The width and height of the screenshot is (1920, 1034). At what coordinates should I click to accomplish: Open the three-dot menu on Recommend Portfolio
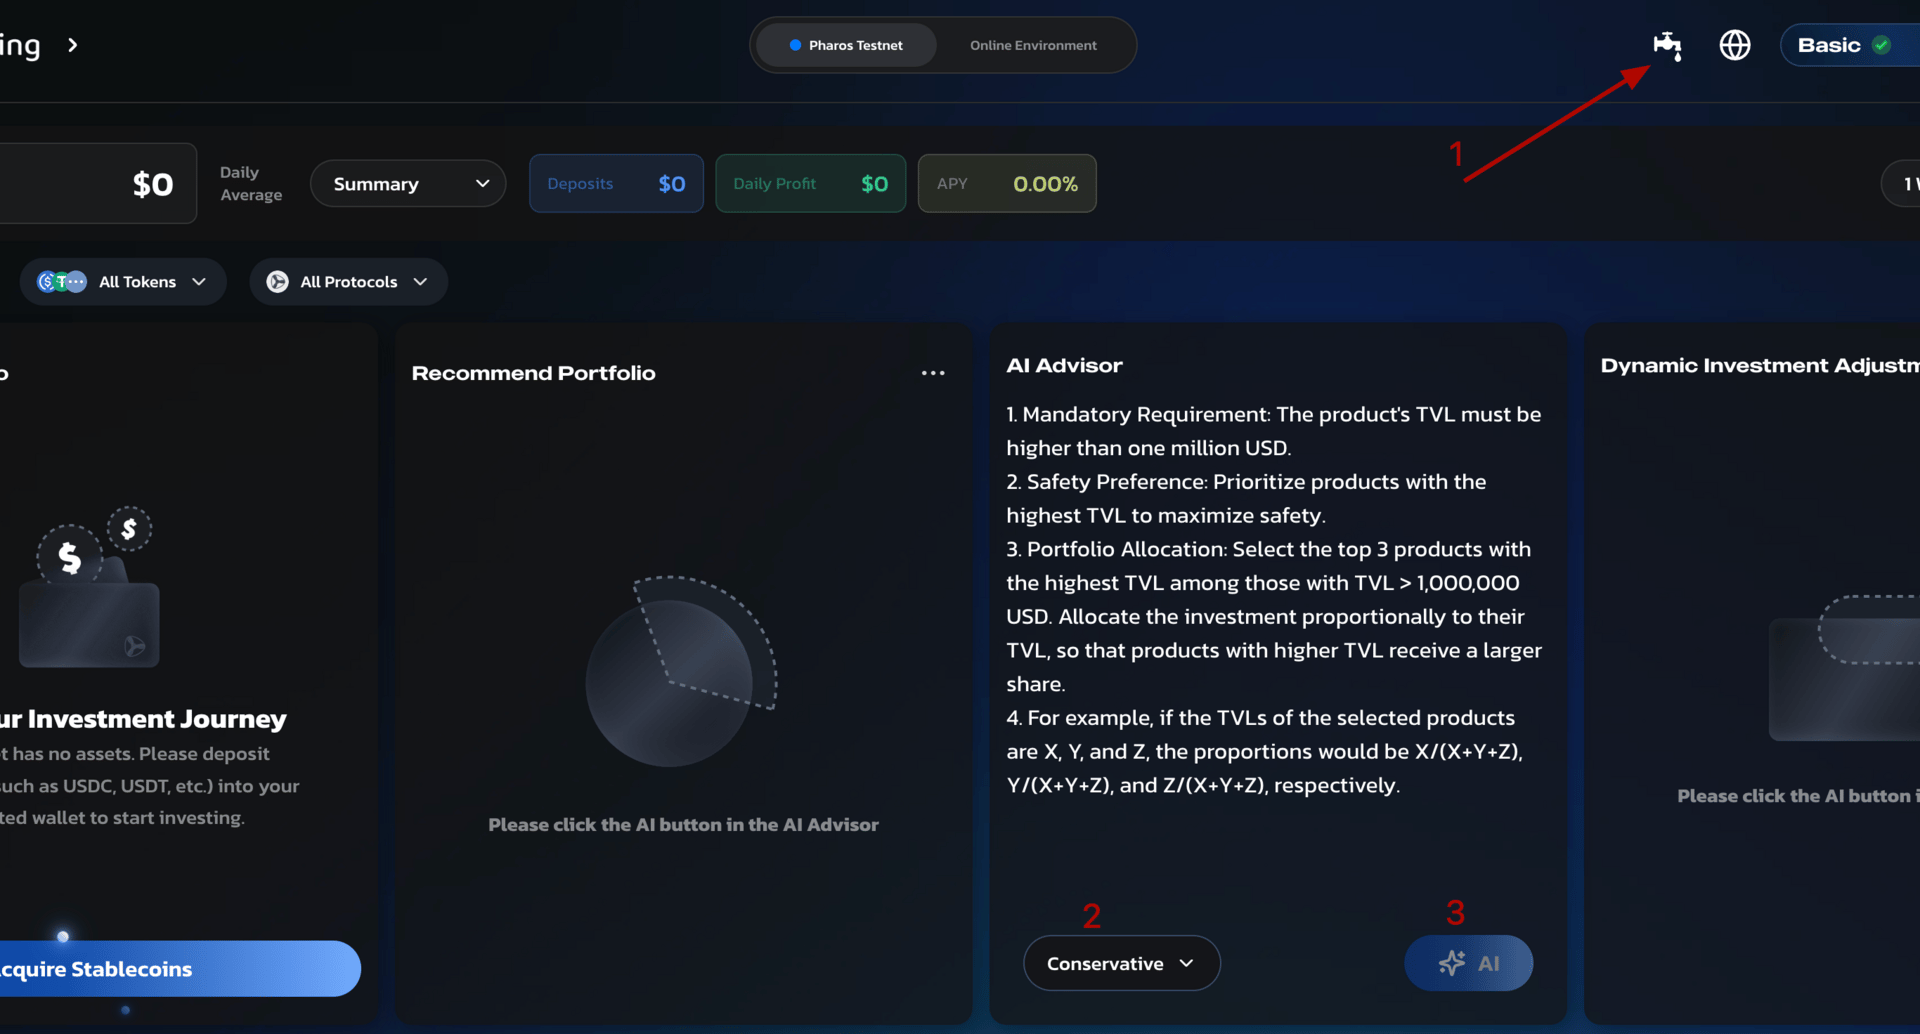933,373
